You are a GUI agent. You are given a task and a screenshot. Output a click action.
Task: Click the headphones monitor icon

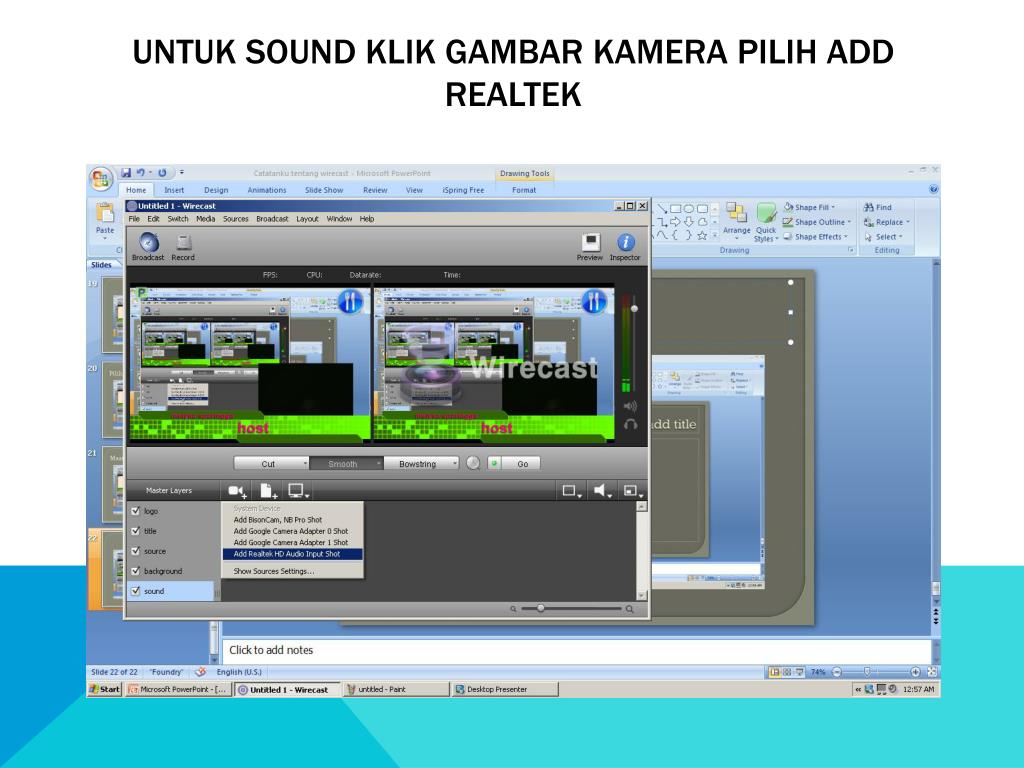click(630, 424)
